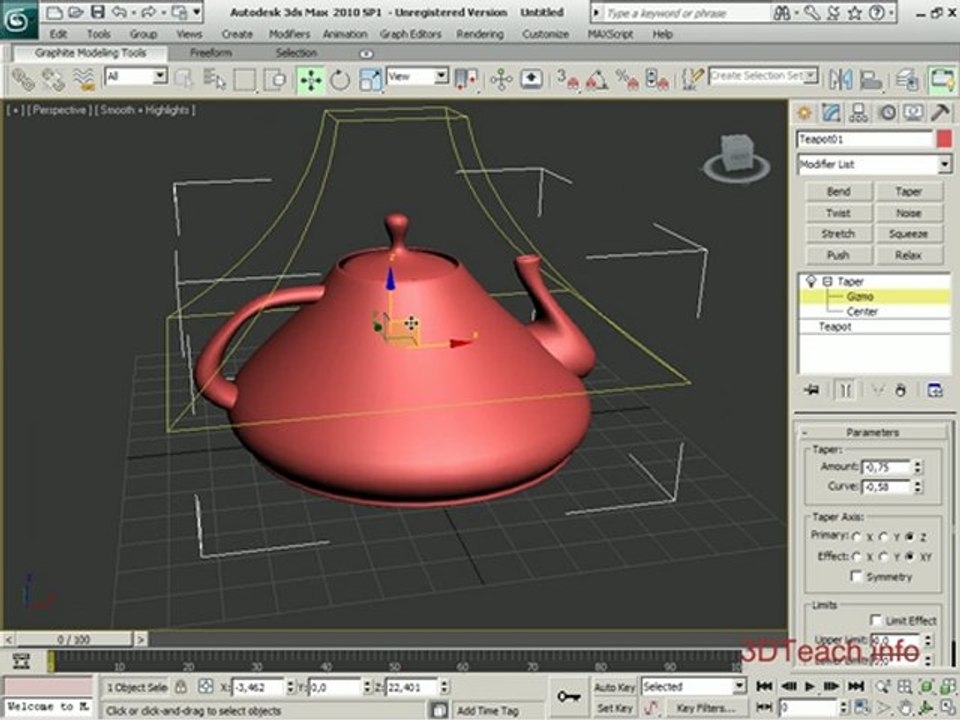Switch to the Freeform ribbon tab
This screenshot has height=720, width=960.
point(211,53)
